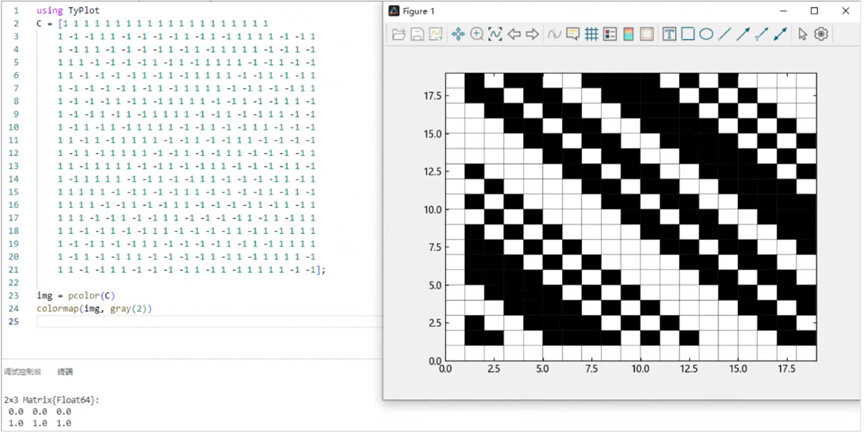Screen dimensions: 864x433
Task: Click the empty editor line 25
Action: tap(209, 322)
